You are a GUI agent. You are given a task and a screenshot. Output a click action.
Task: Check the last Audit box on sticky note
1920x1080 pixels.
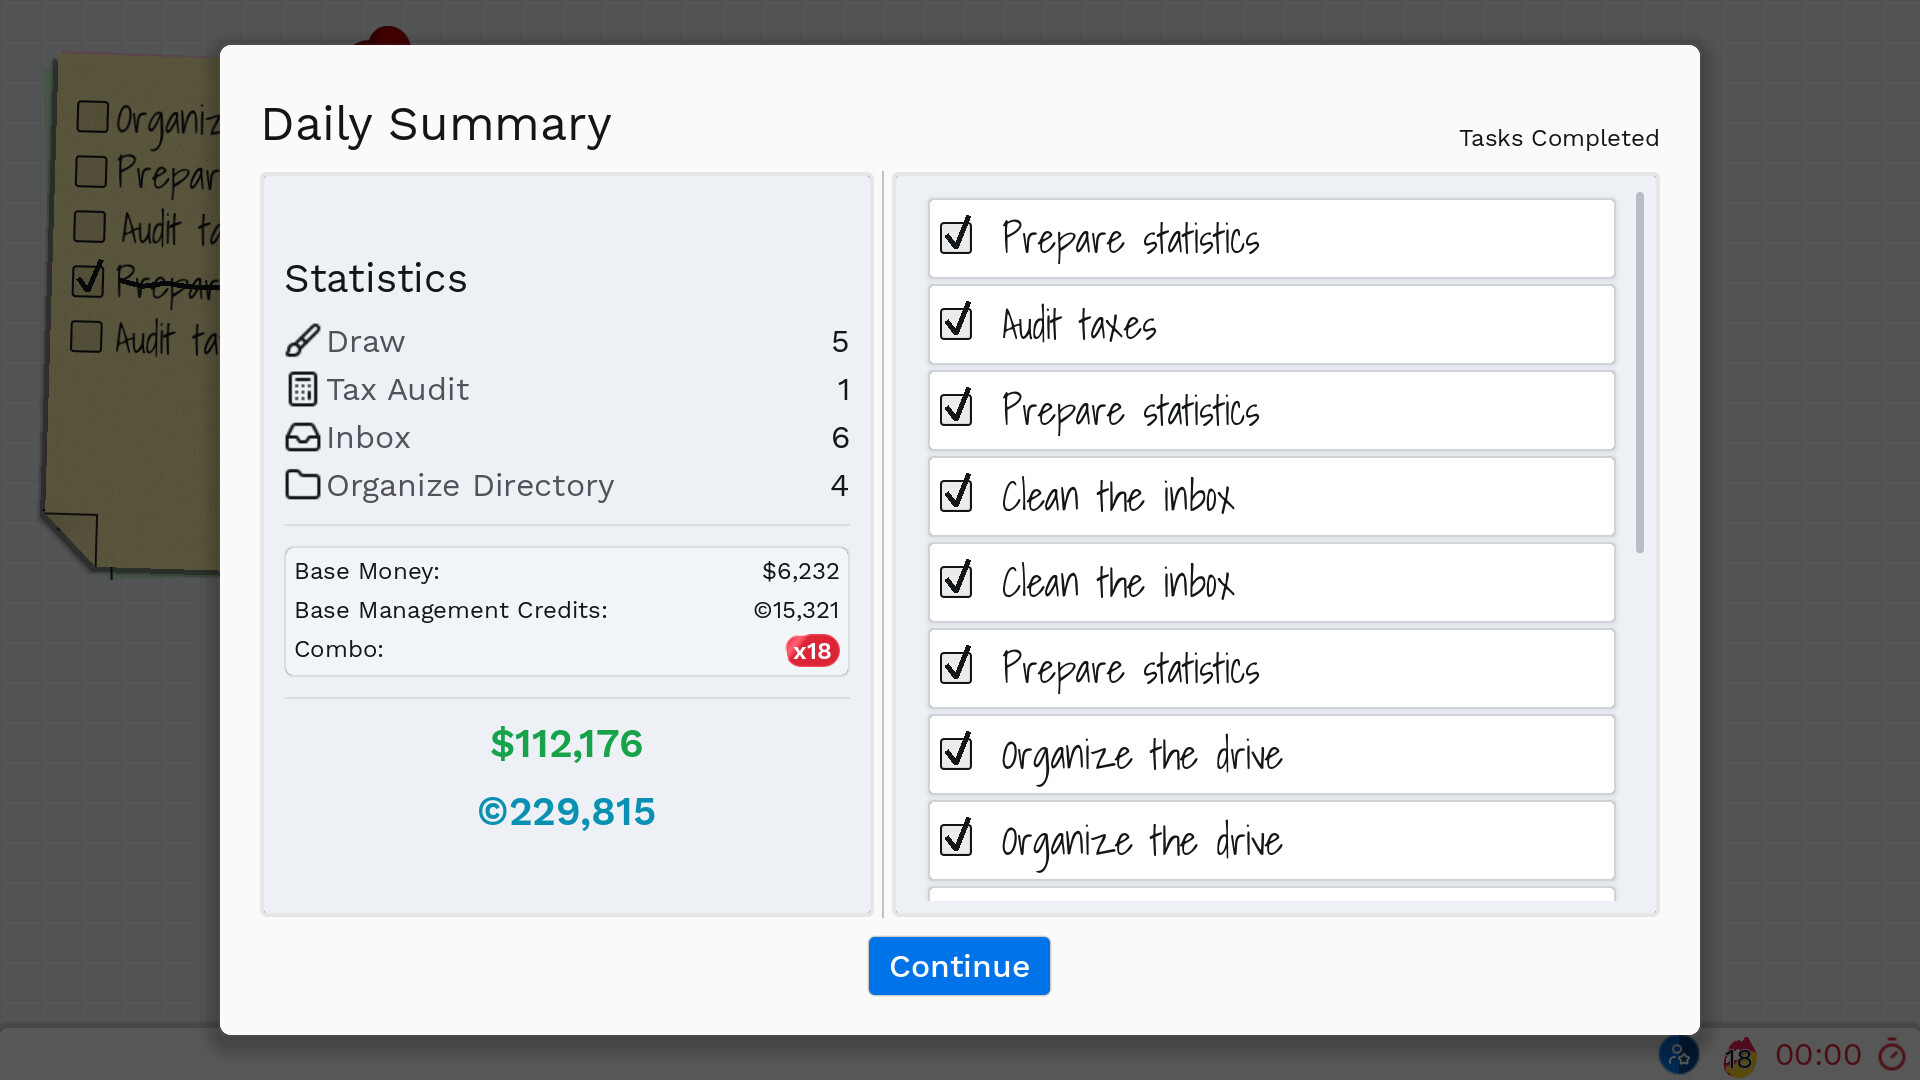coord(87,337)
